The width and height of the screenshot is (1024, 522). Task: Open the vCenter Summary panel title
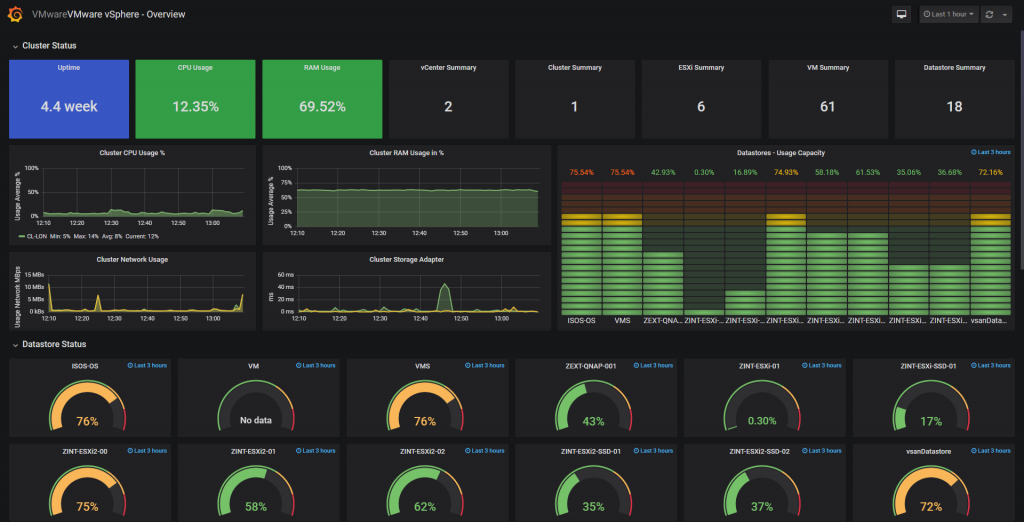tap(448, 67)
